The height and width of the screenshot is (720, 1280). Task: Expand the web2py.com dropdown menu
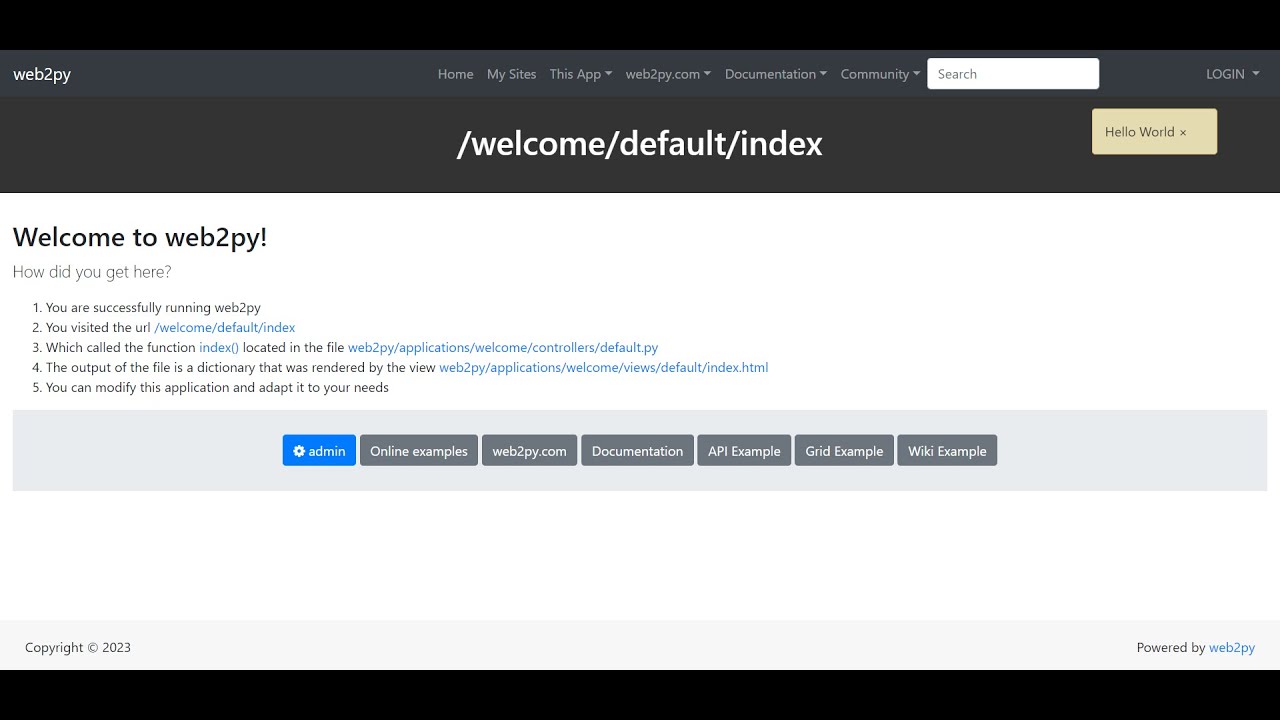[x=668, y=74]
